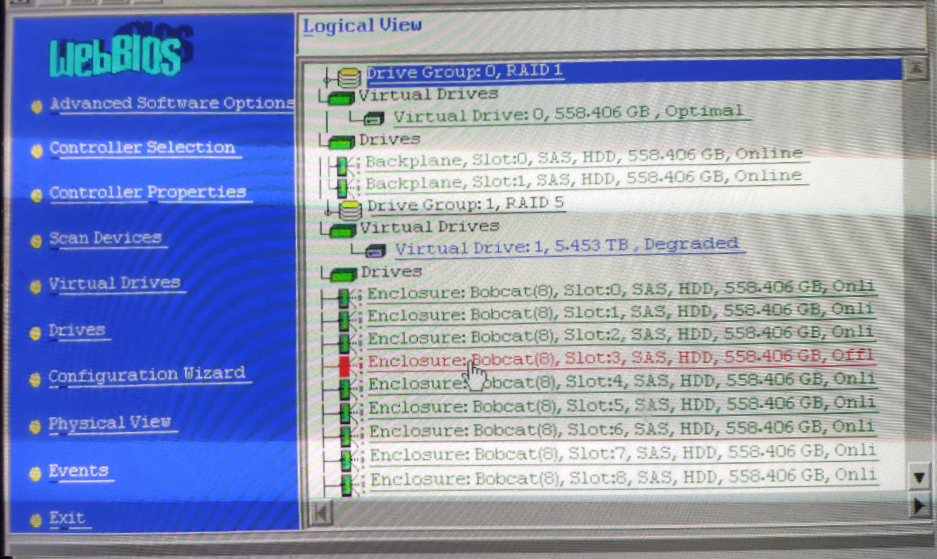Open Virtual Drive: 0 Optimal entry
Image resolution: width=937 pixels, height=559 pixels.
pos(568,113)
